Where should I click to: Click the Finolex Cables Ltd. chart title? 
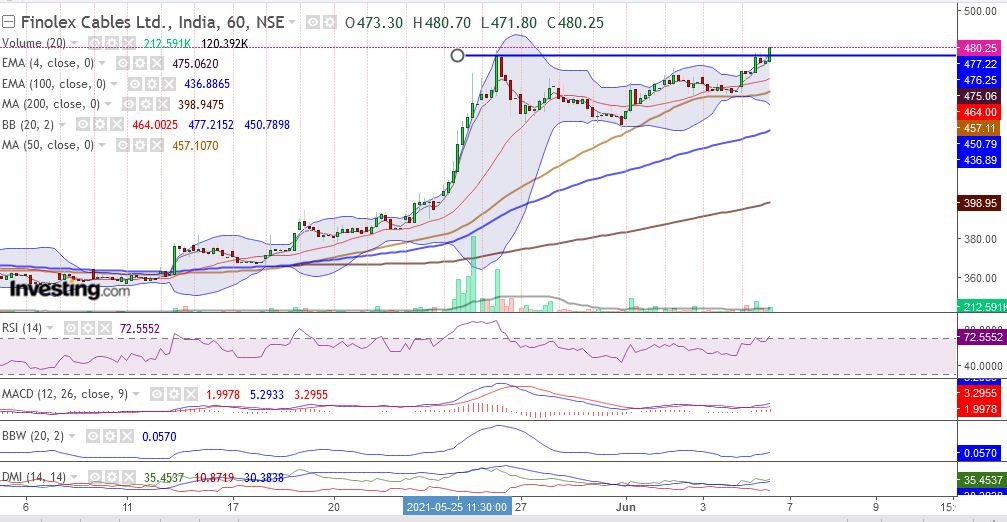click(152, 22)
